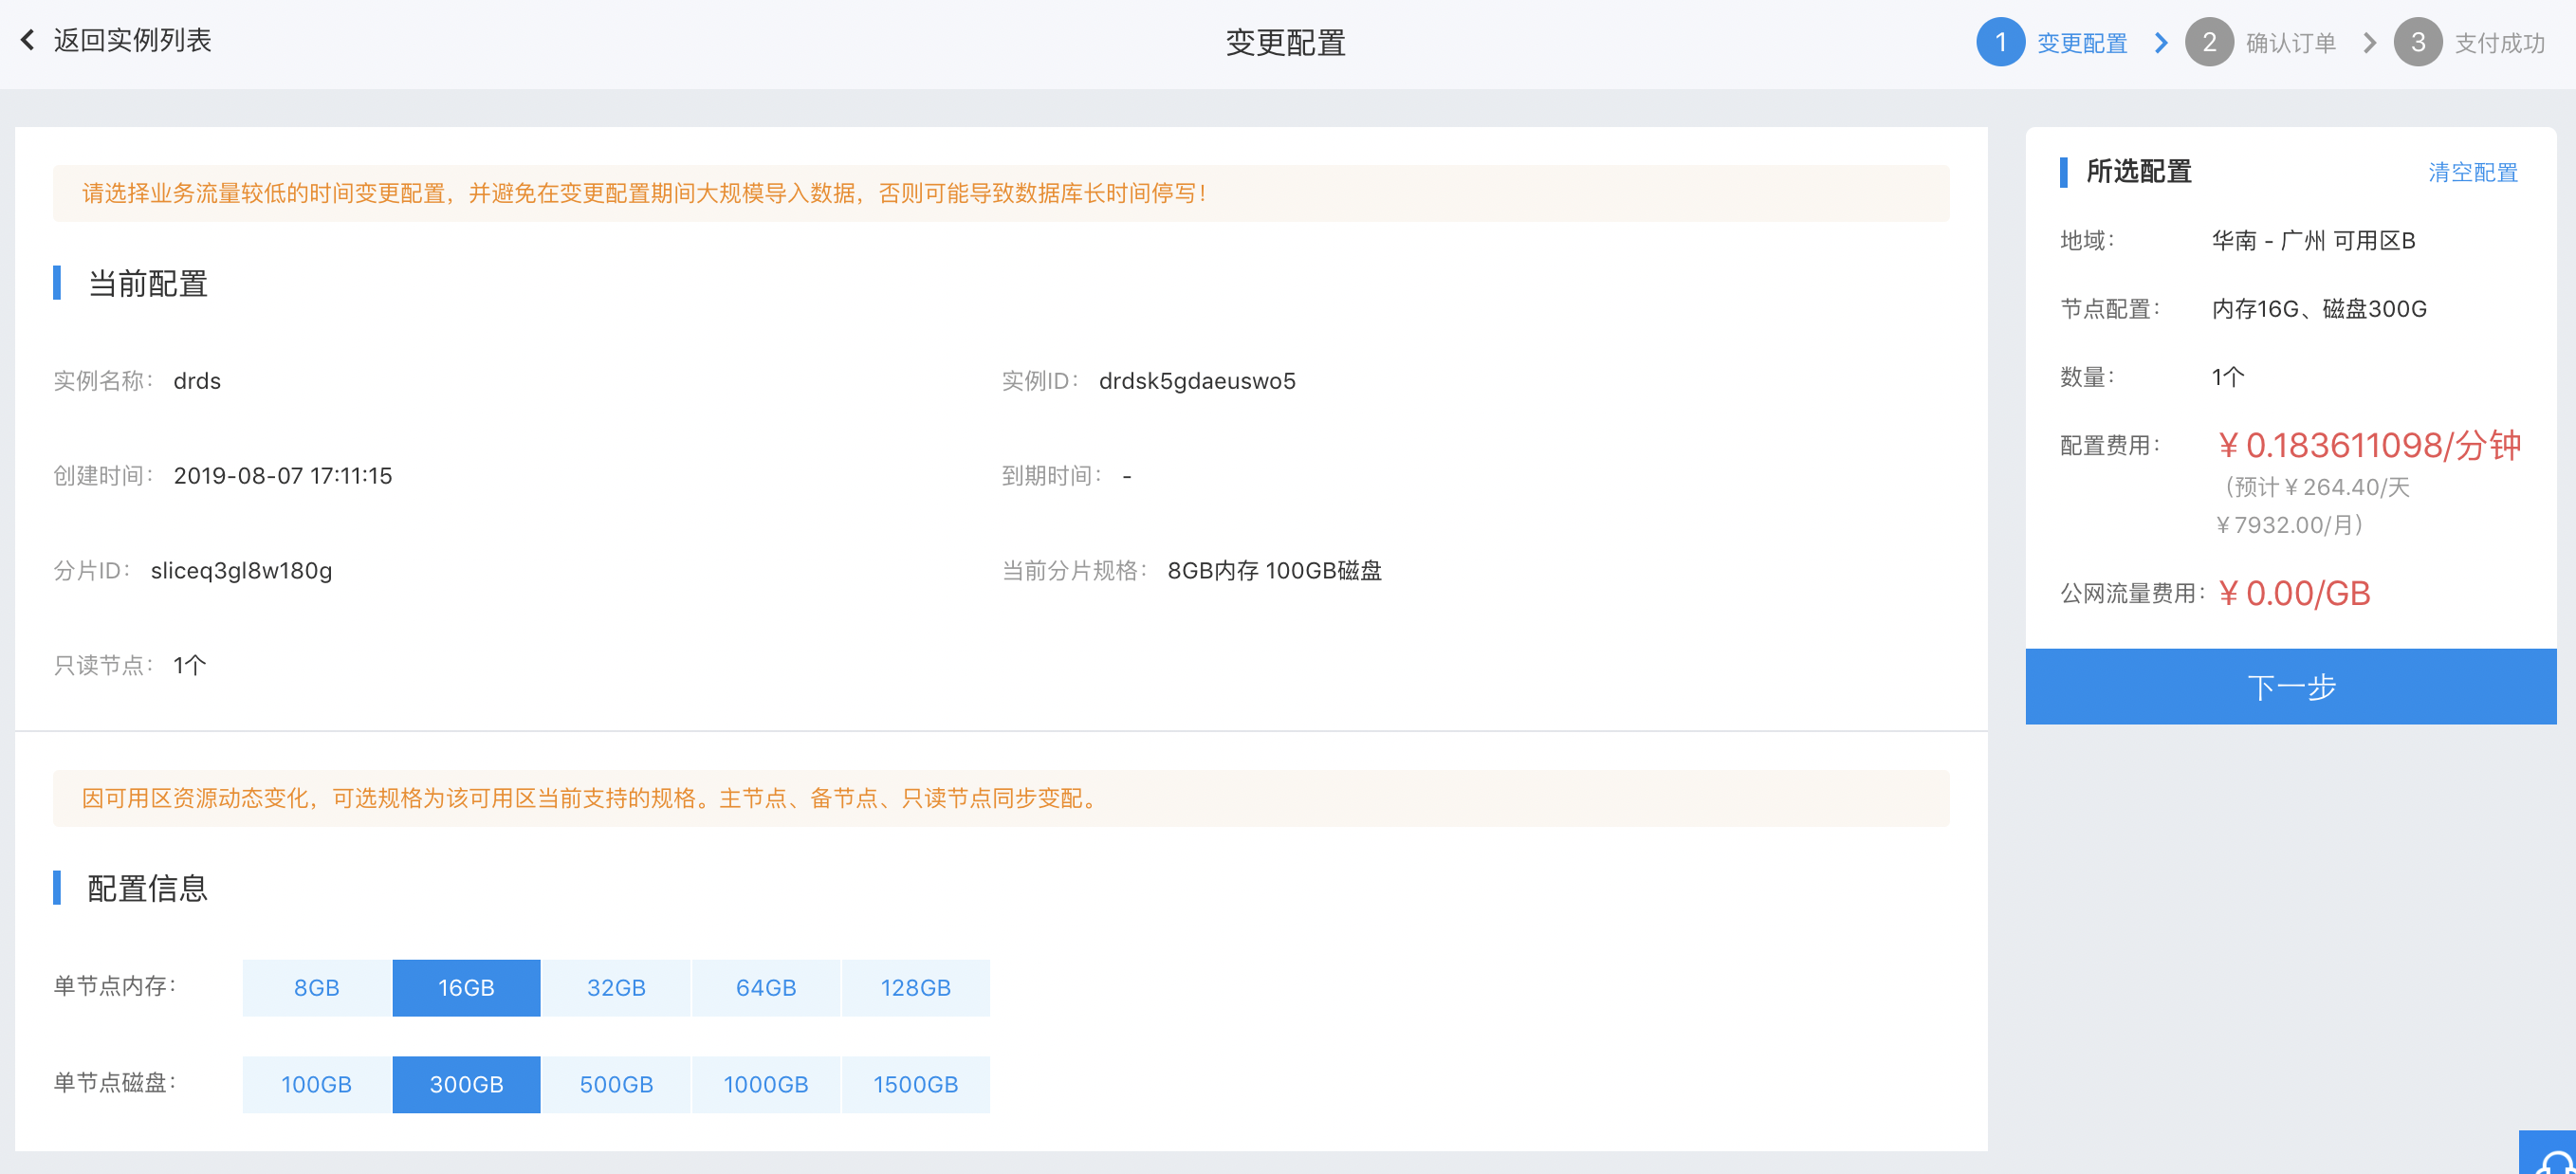The image size is (2576, 1174).
Task: Click the page title 变更配置
Action: click(x=1286, y=43)
